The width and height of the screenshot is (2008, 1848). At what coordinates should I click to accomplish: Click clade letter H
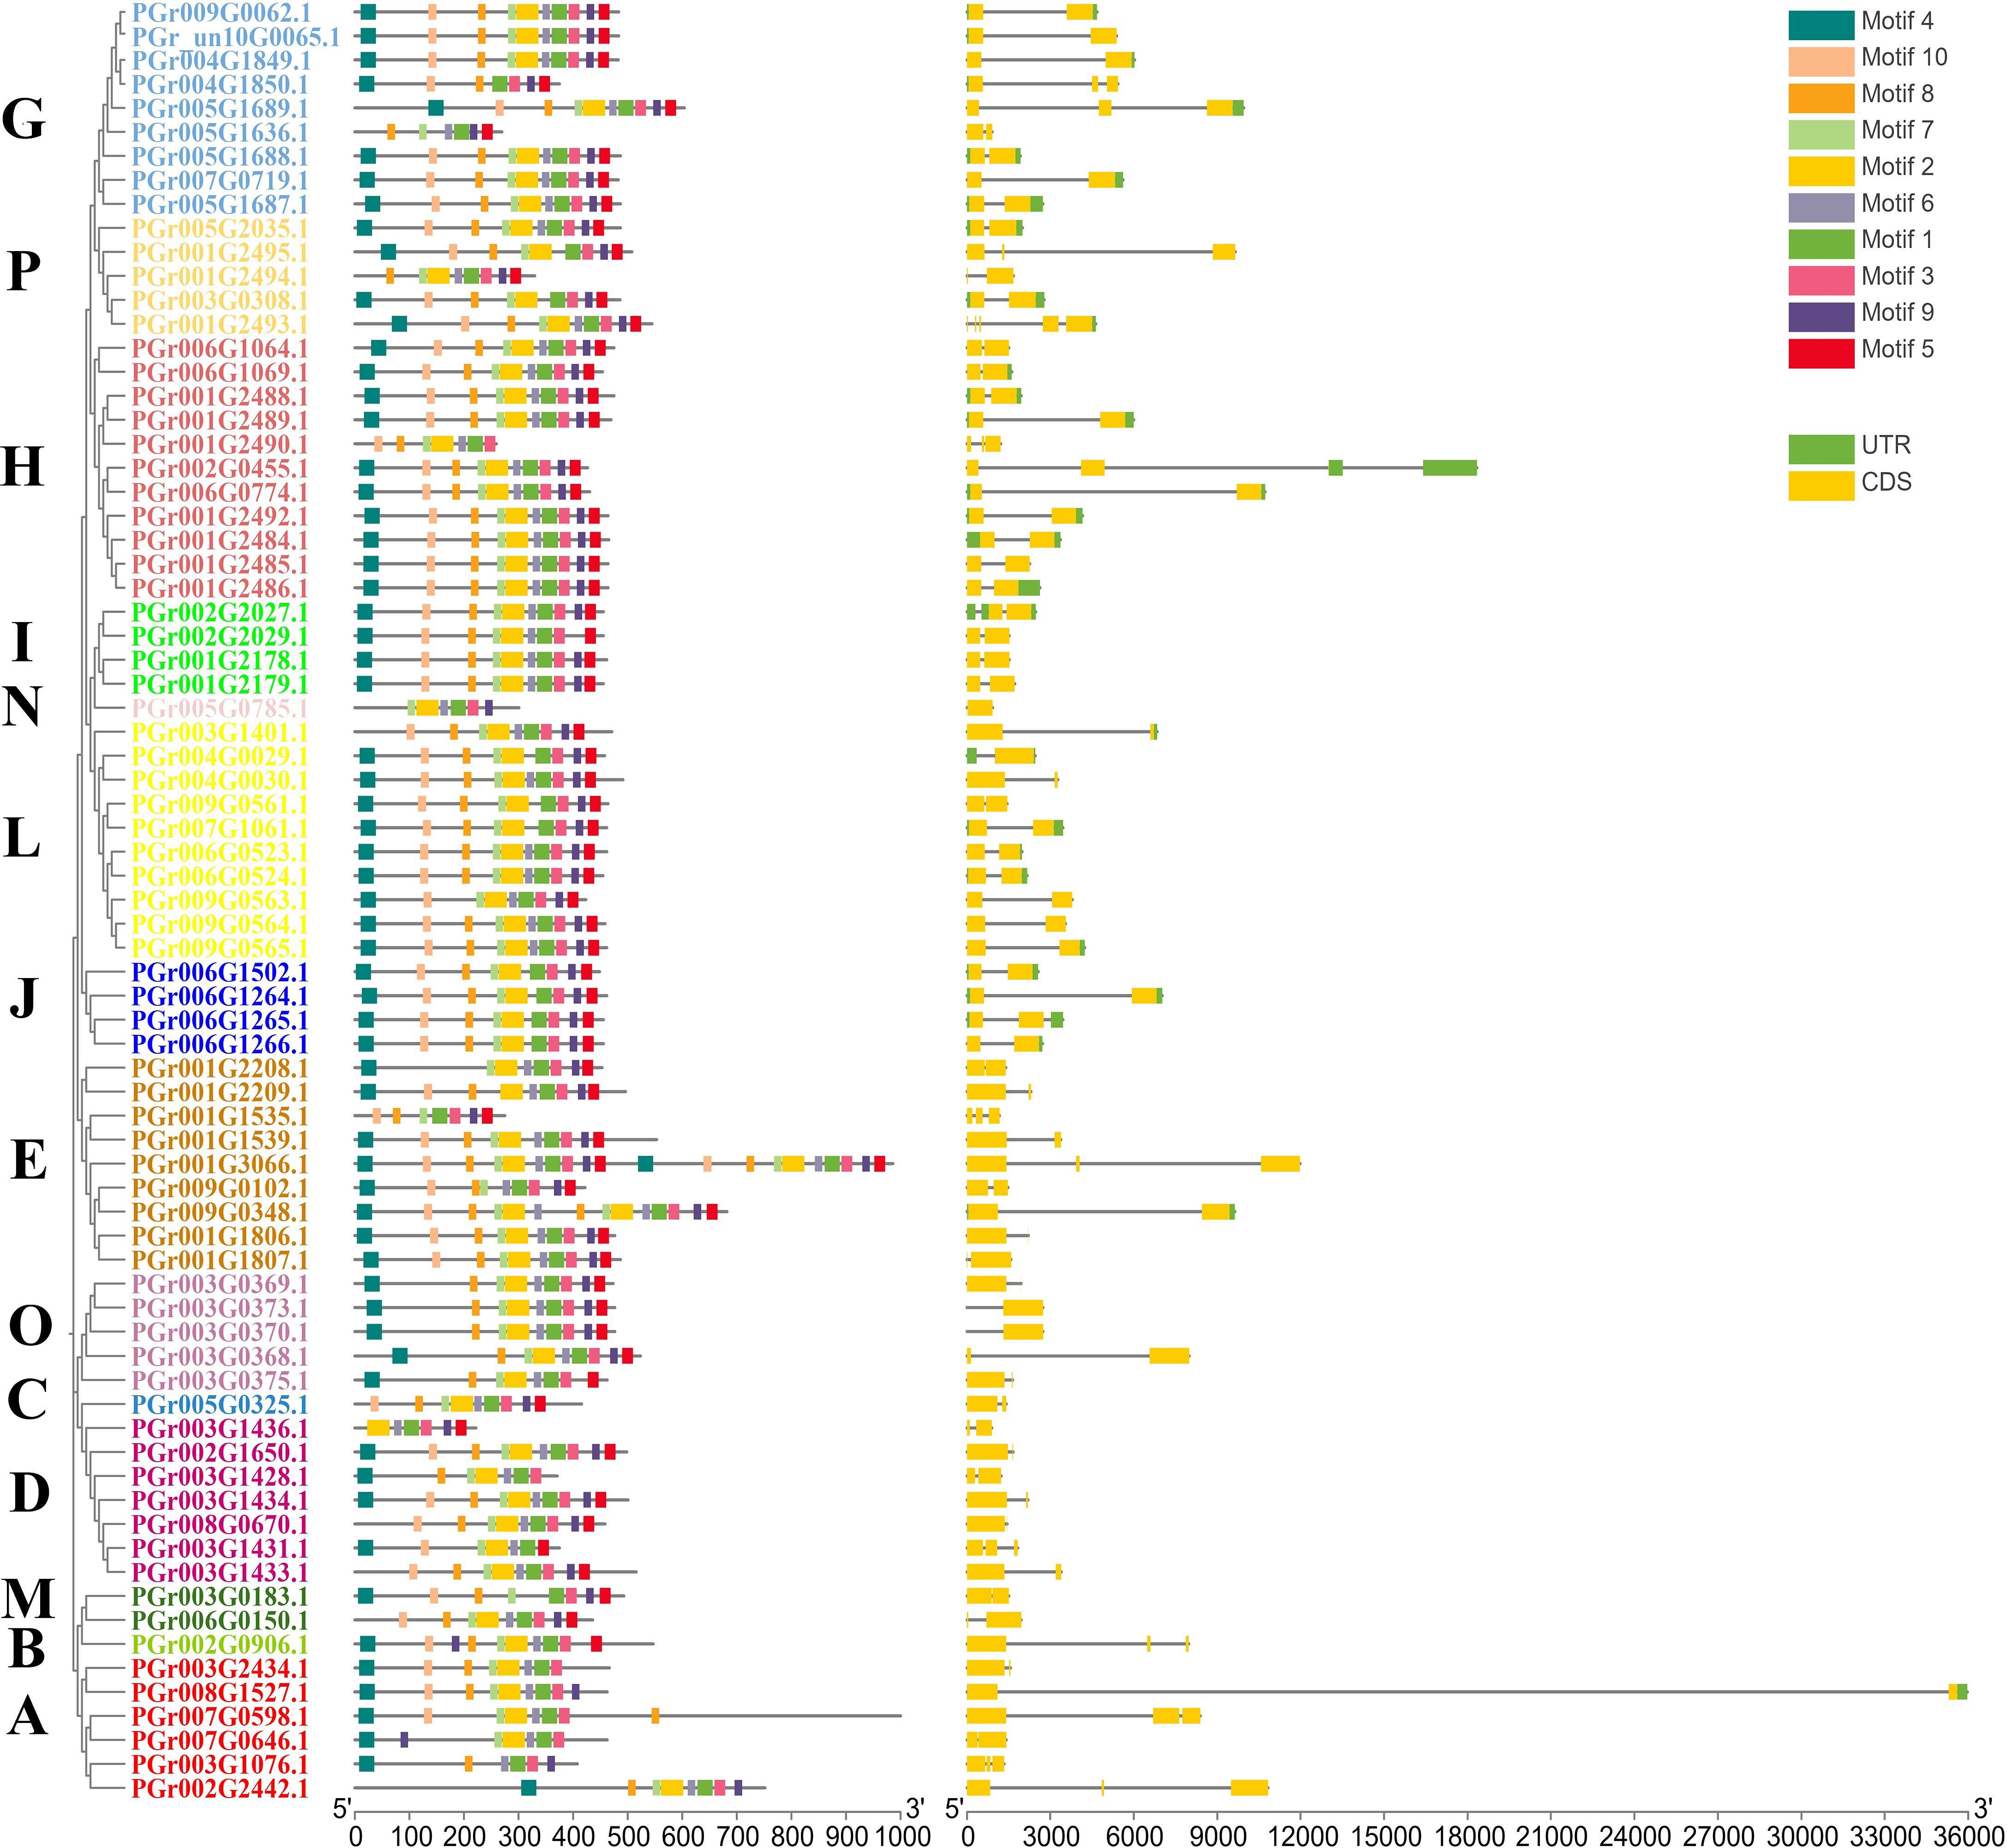pos(23,466)
